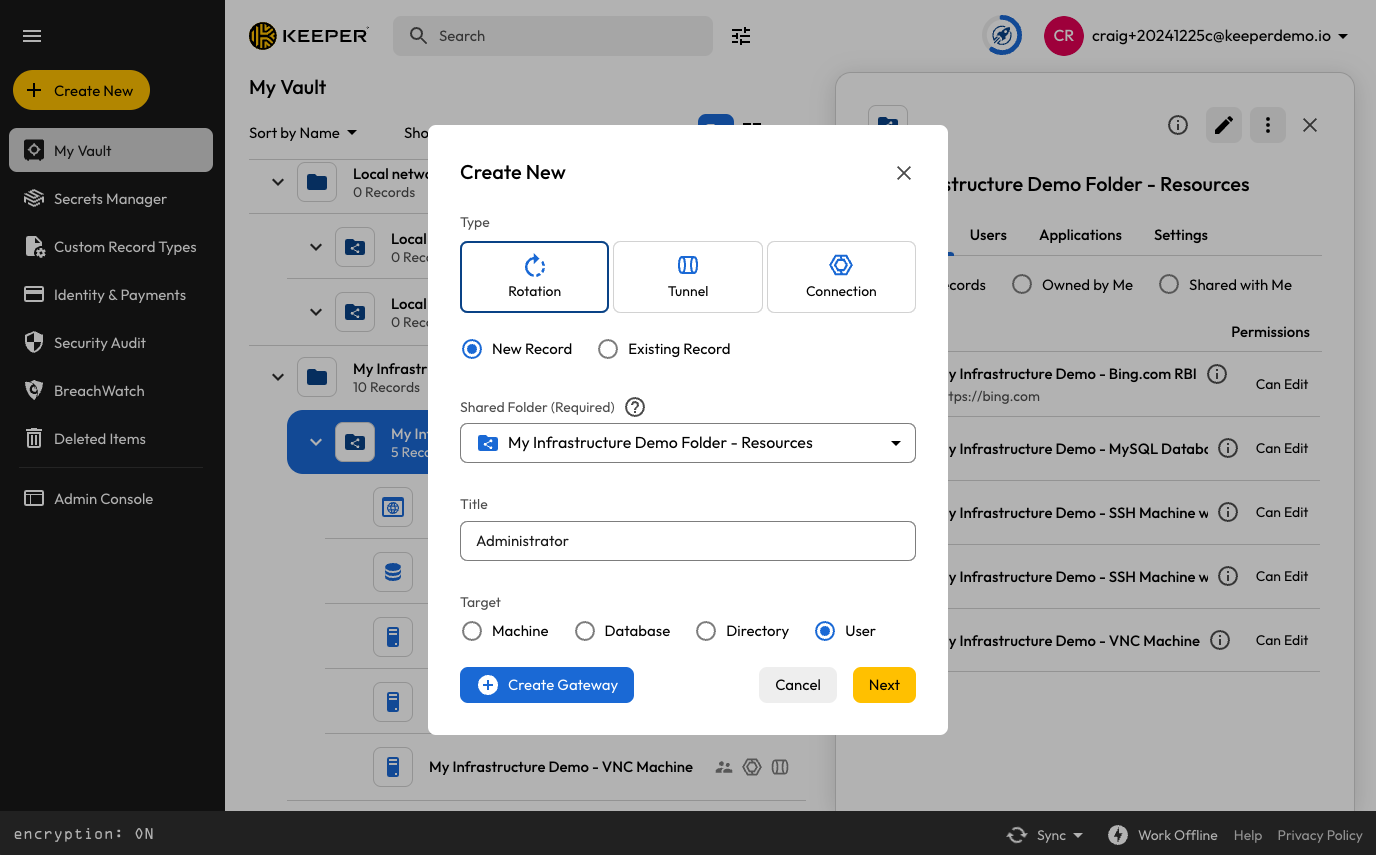Expand the Sort by Name dropdown
The height and width of the screenshot is (855, 1376).
coord(303,133)
